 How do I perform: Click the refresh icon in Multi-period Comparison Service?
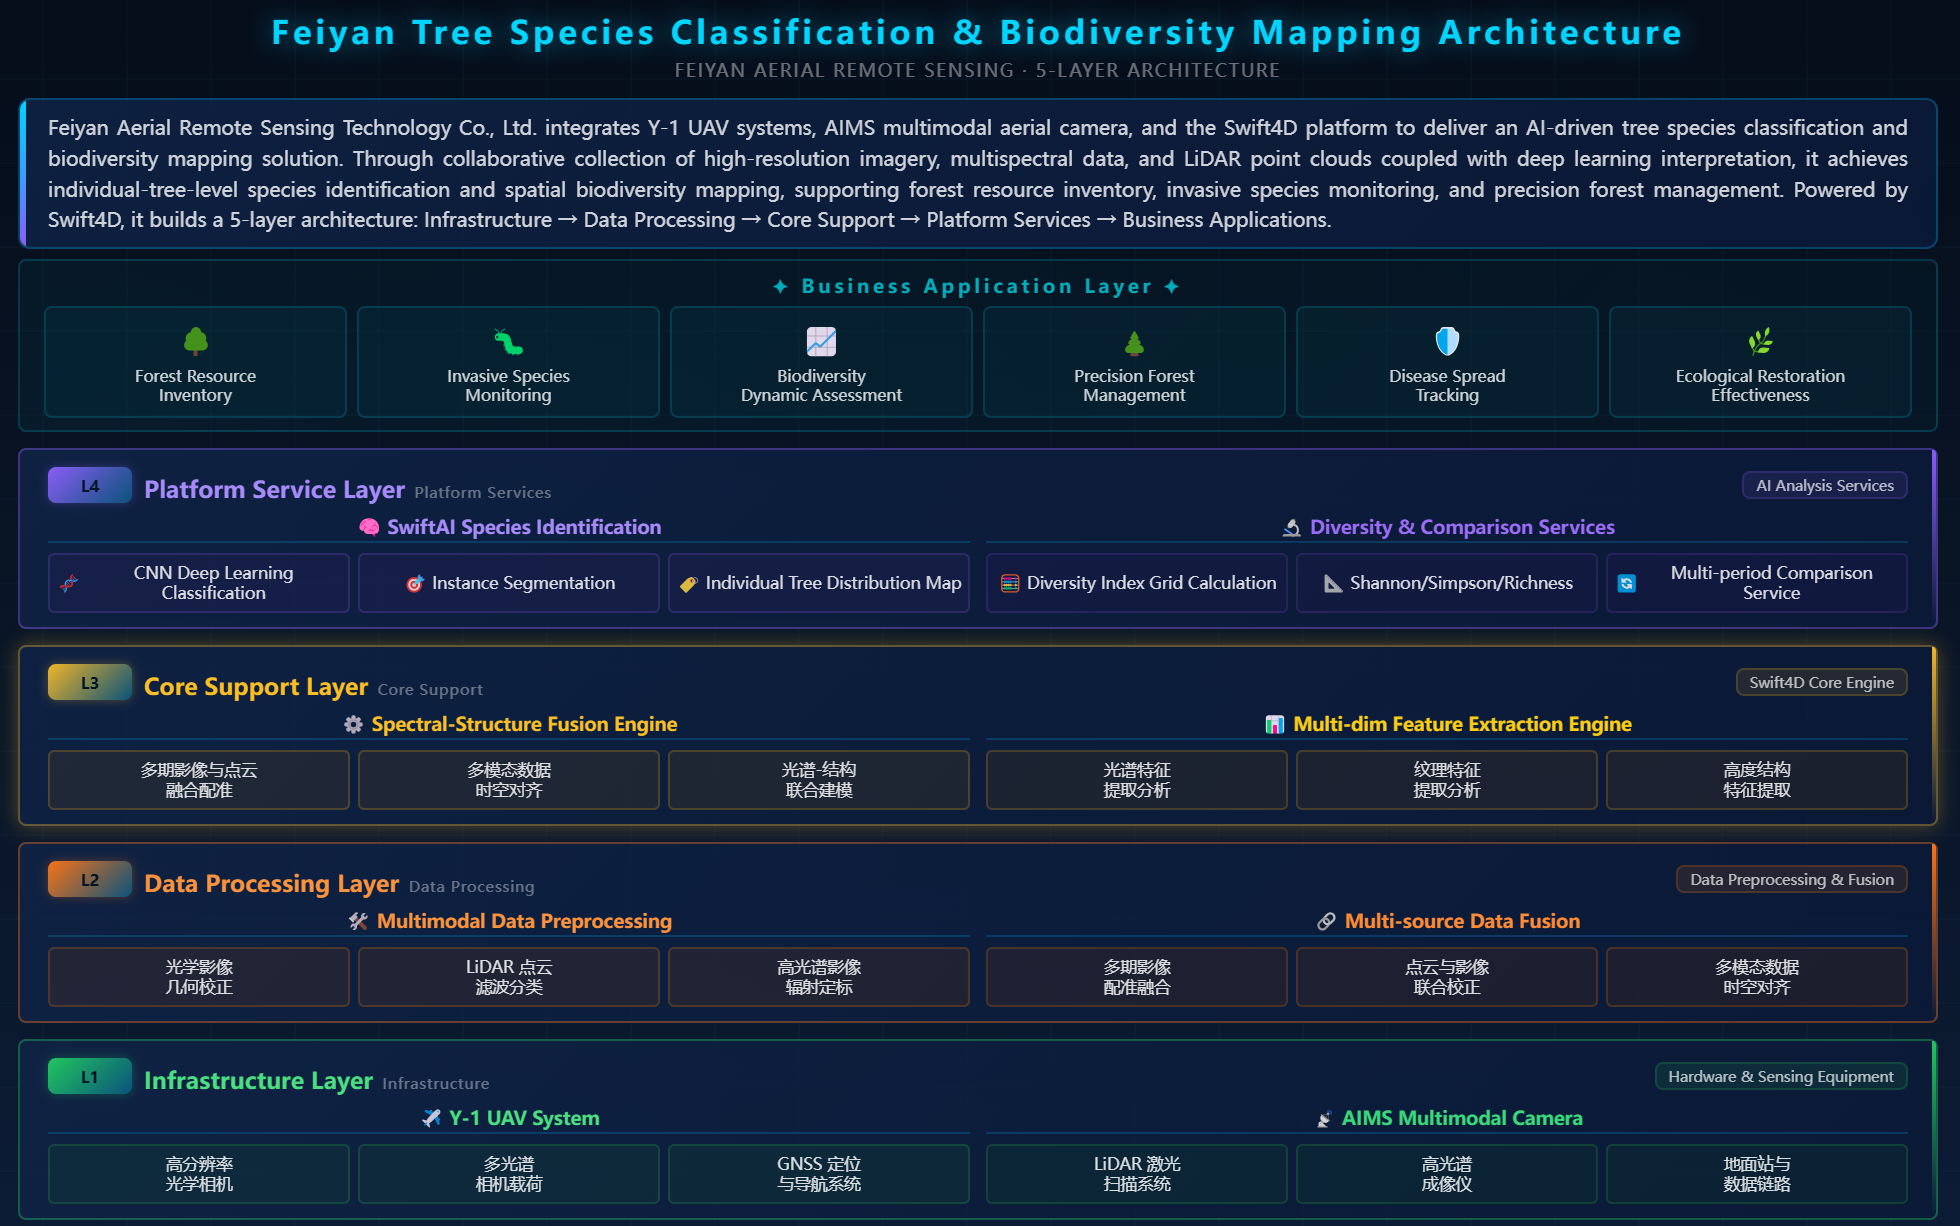(1627, 583)
